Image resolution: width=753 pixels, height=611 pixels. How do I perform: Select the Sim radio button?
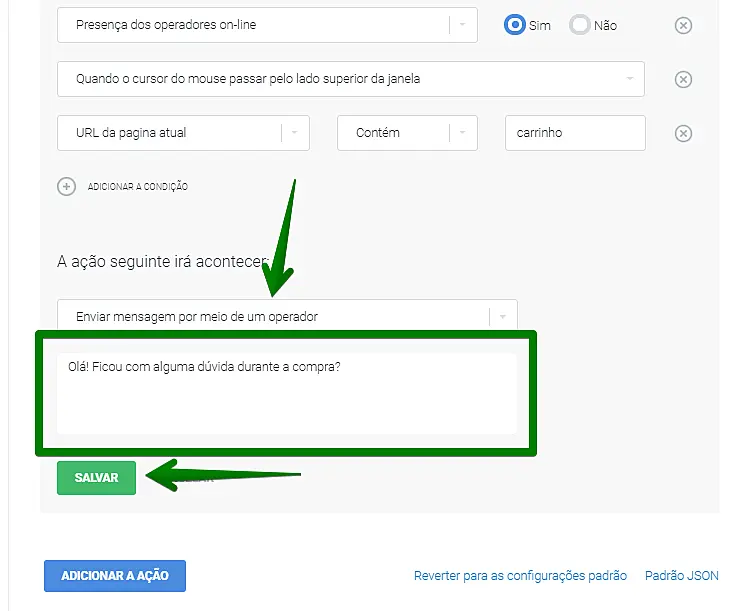coord(515,25)
